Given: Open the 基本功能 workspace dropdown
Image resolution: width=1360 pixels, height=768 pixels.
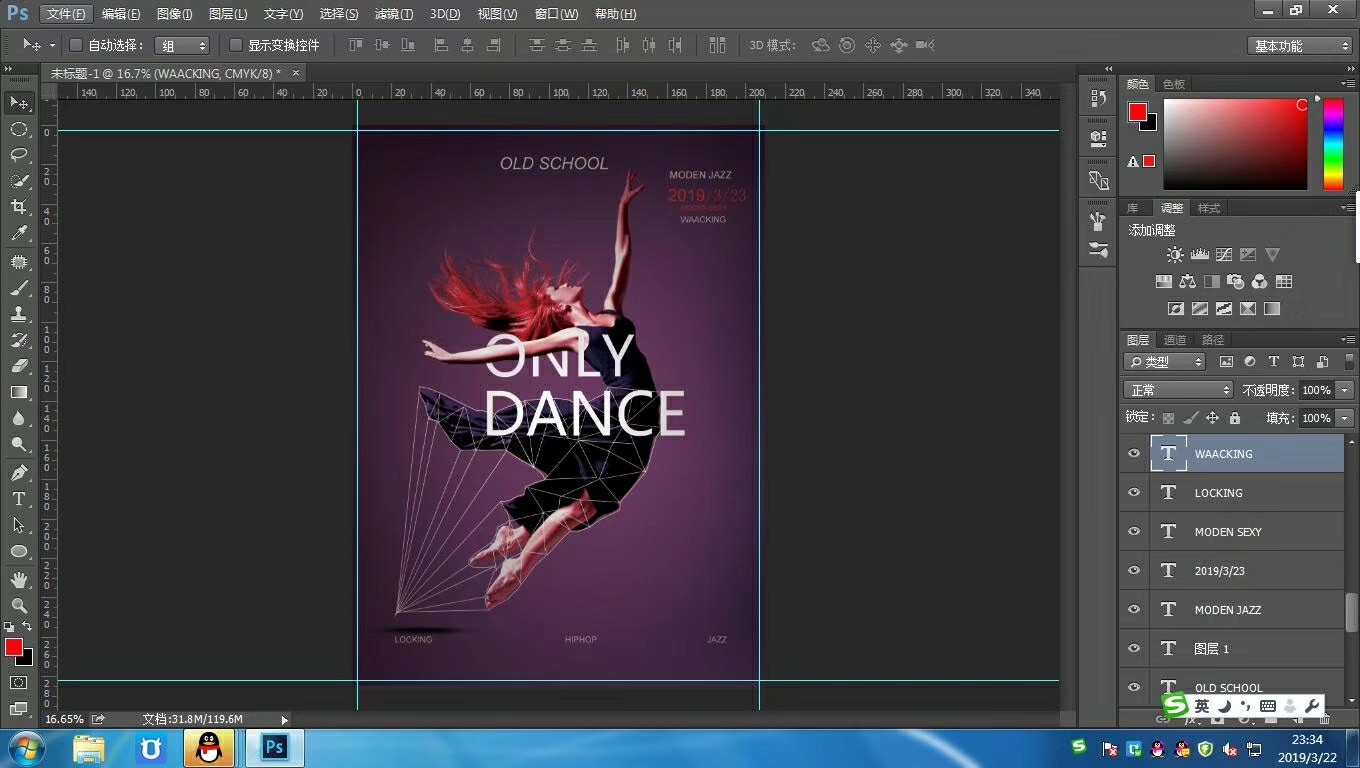Looking at the screenshot, I should pyautogui.click(x=1300, y=46).
